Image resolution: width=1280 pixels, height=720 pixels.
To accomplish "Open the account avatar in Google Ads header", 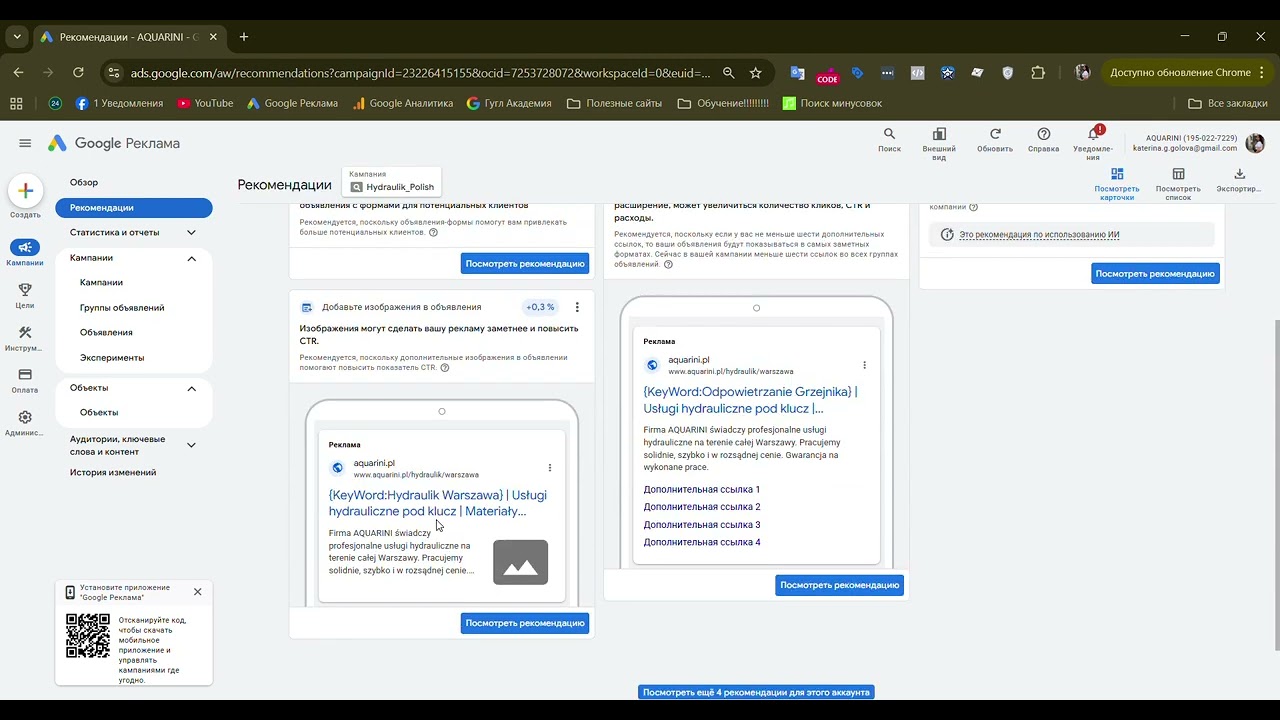I will click(1254, 143).
